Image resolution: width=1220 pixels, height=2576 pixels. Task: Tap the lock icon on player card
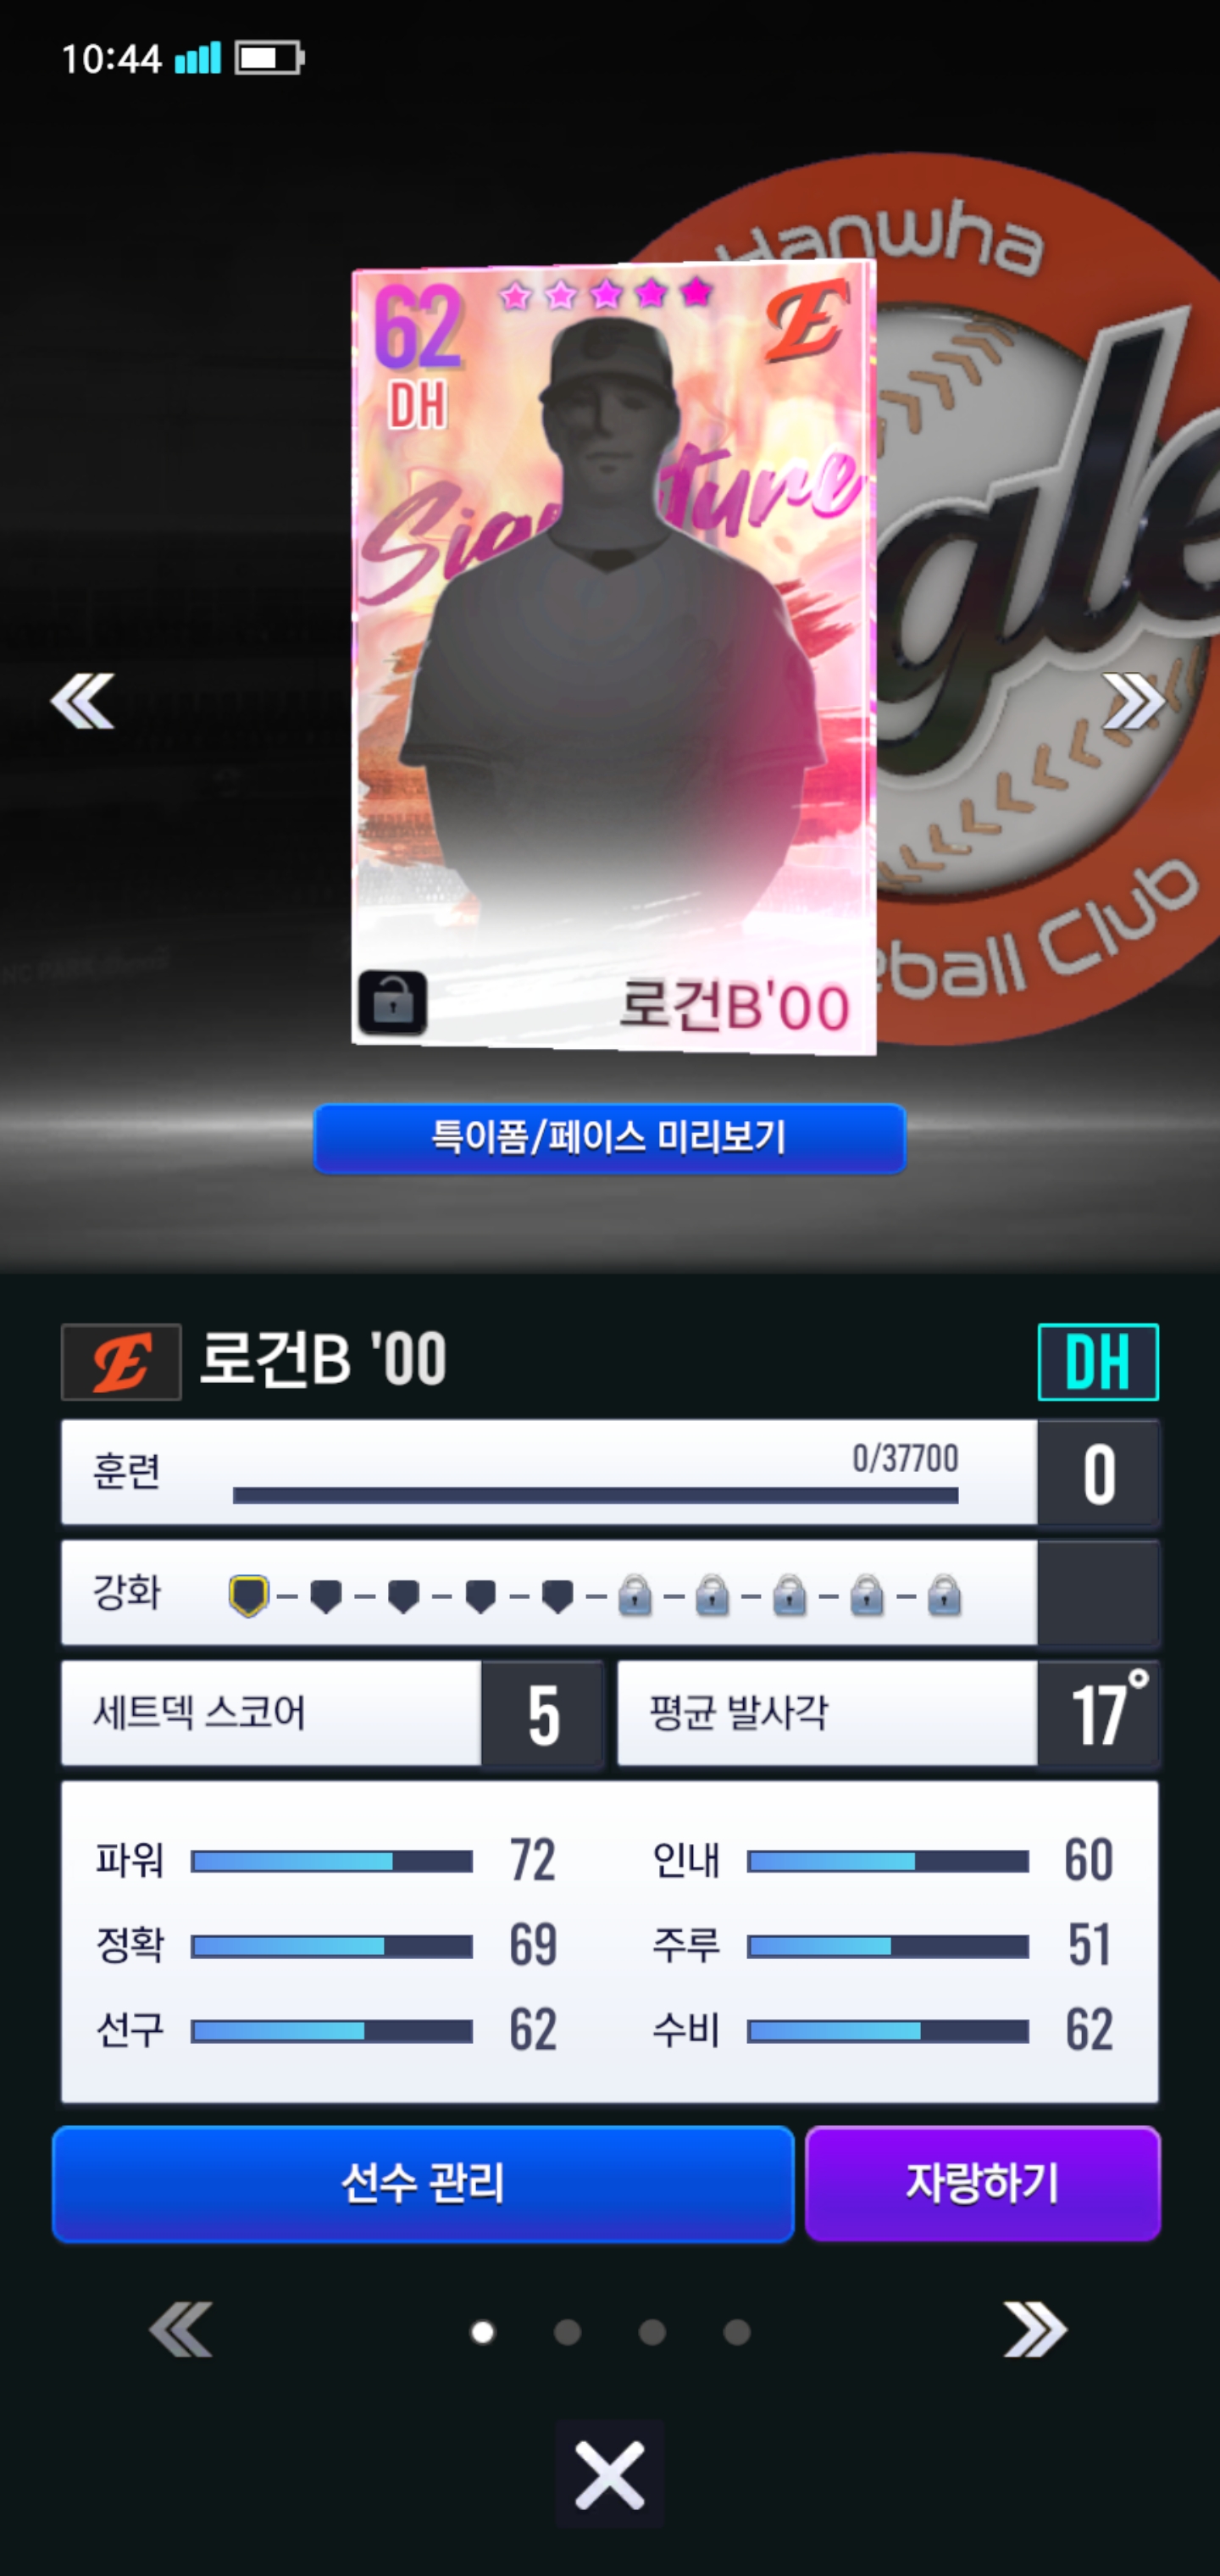392,1001
